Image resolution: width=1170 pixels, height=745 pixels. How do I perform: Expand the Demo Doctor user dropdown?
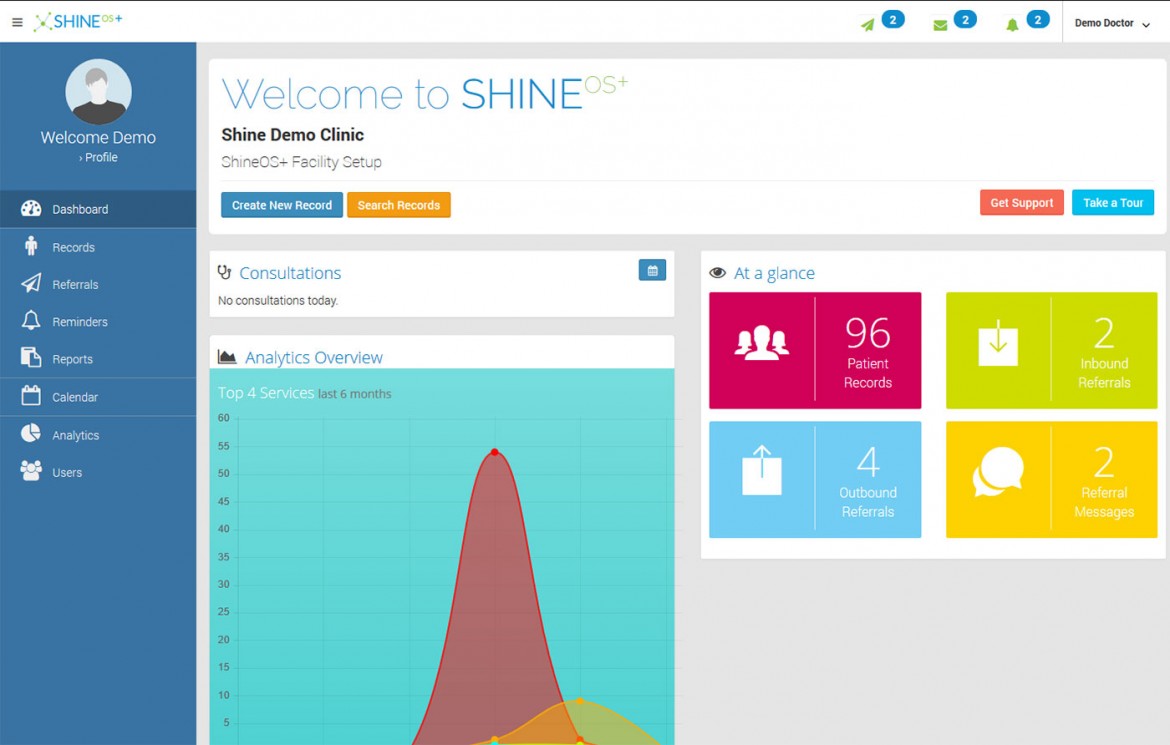1112,23
